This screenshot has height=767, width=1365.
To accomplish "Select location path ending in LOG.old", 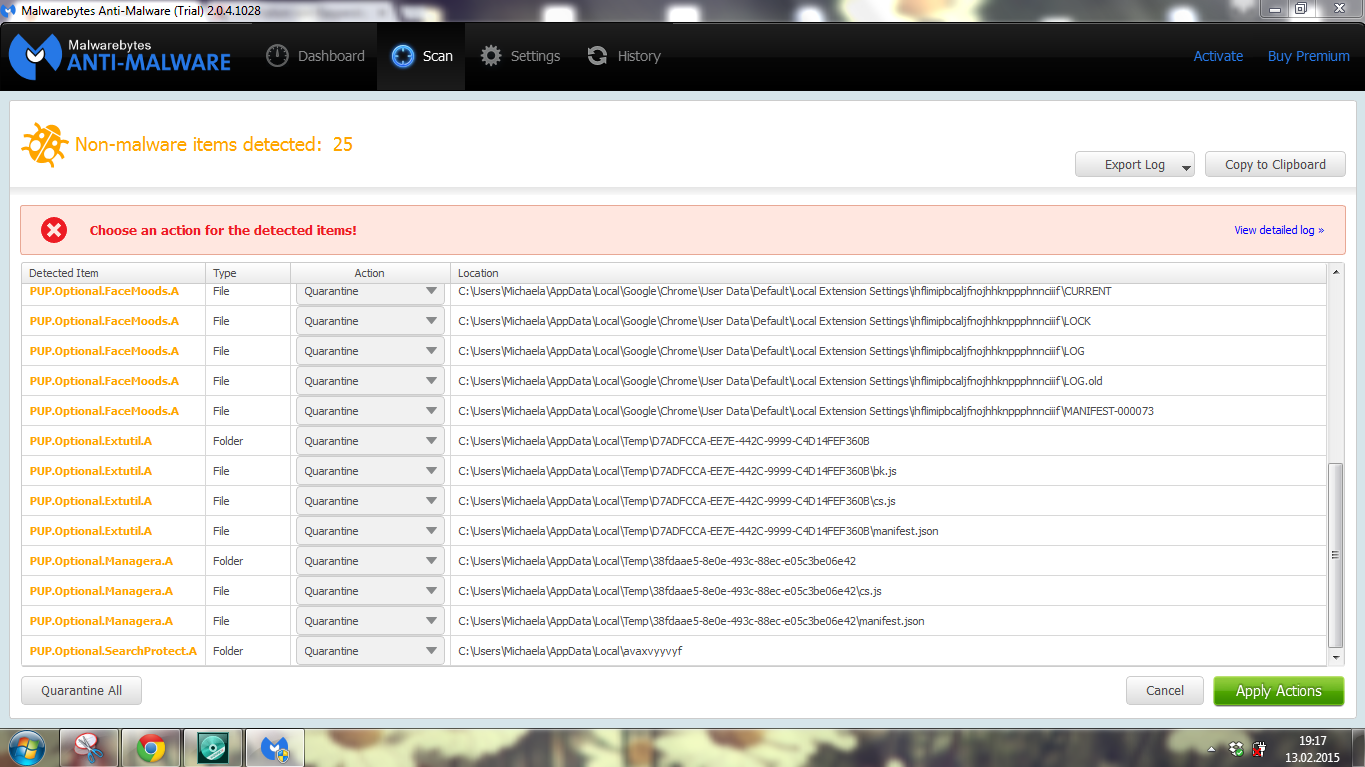I will point(780,381).
